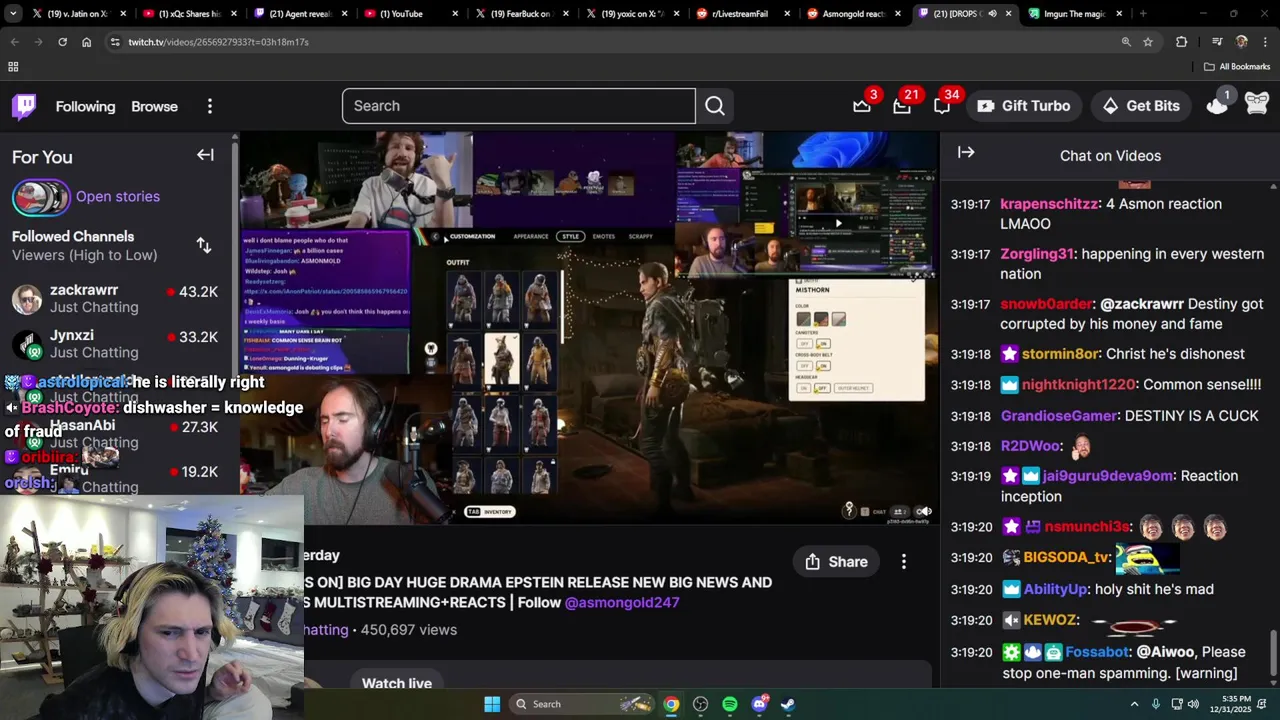Open nightknight1220 username in chat

tap(1078, 385)
